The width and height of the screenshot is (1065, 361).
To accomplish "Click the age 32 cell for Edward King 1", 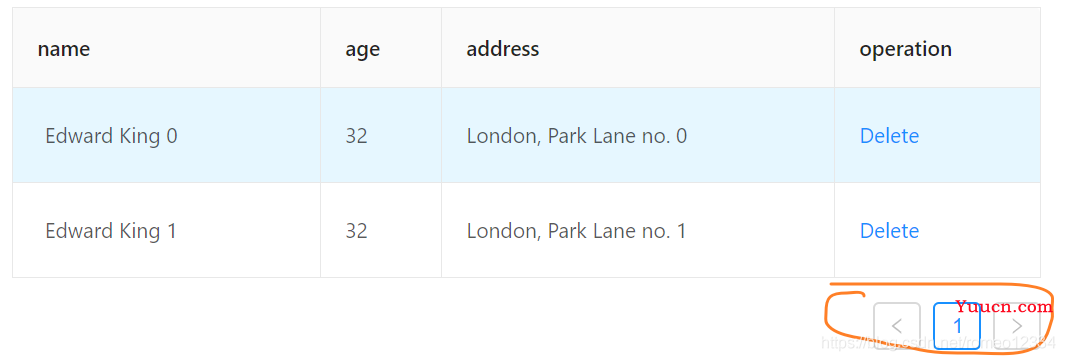I will 381,231.
